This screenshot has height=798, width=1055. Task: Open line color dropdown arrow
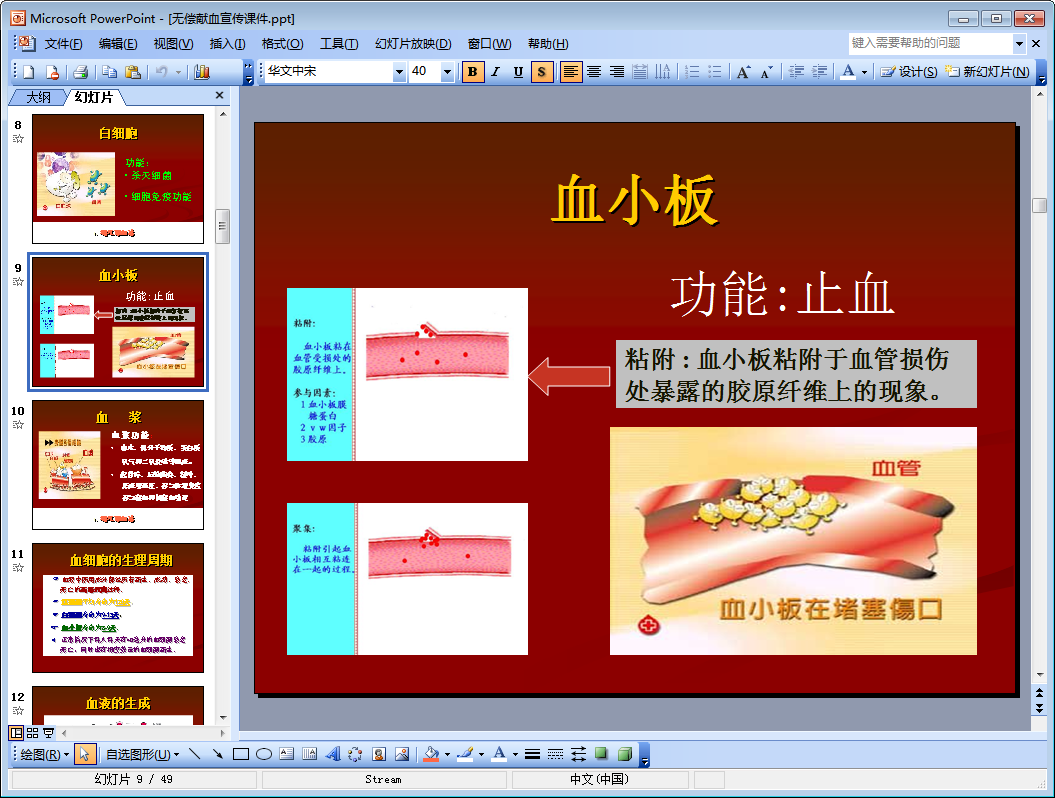481,754
